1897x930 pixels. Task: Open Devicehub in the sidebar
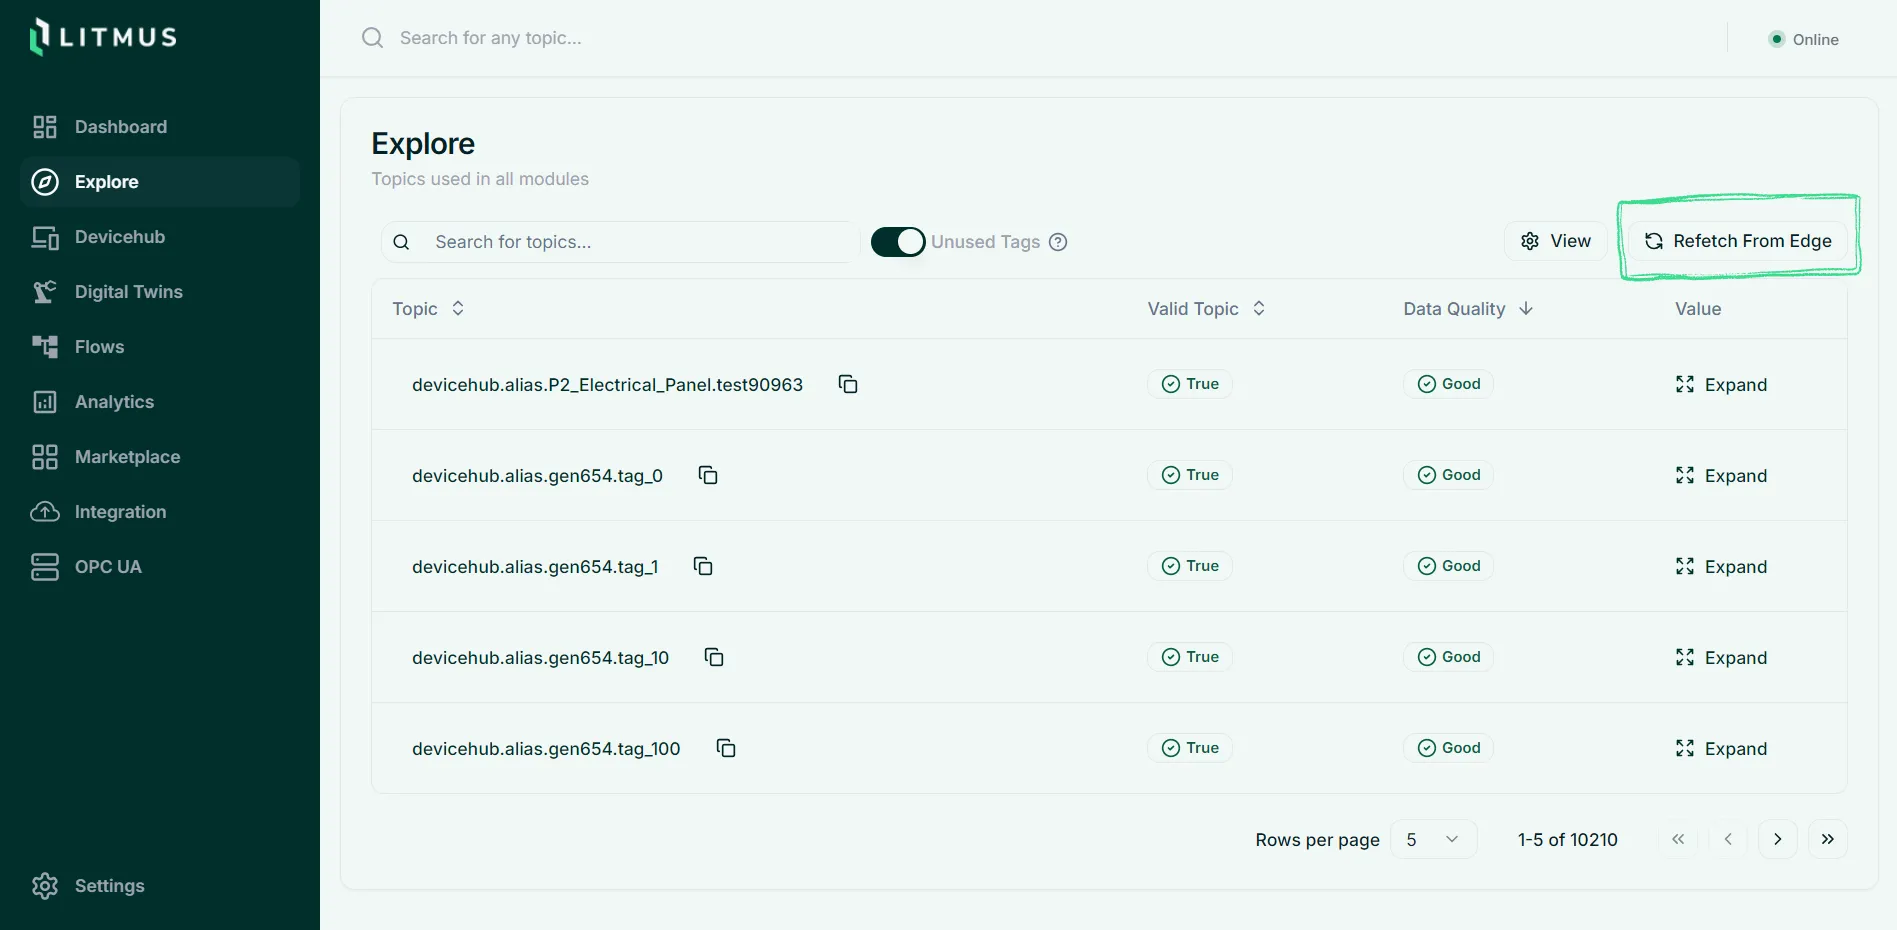(160, 237)
